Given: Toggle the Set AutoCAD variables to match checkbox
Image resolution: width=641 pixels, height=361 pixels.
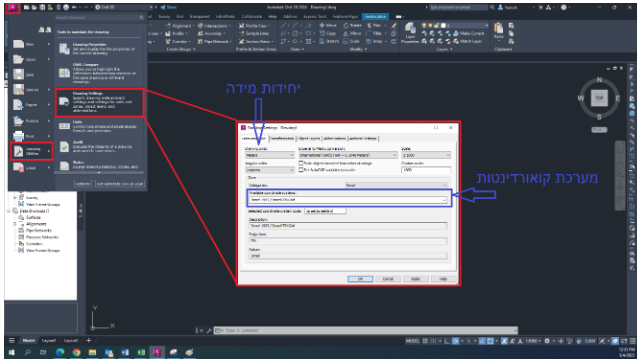Looking at the screenshot, I should pos(301,170).
